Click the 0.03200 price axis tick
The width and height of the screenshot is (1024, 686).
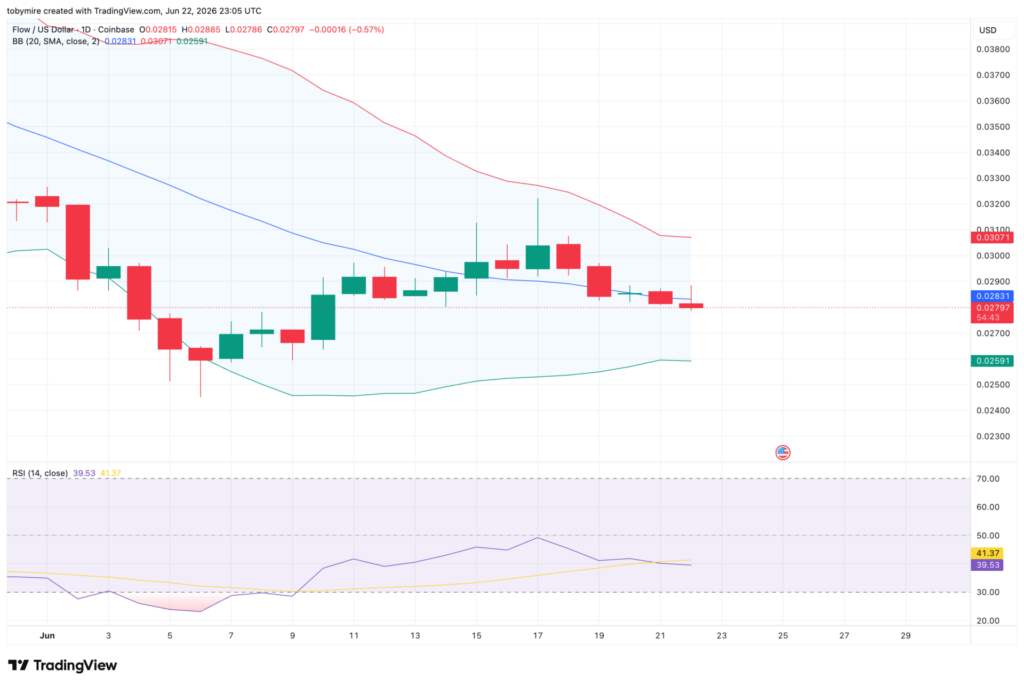click(993, 204)
